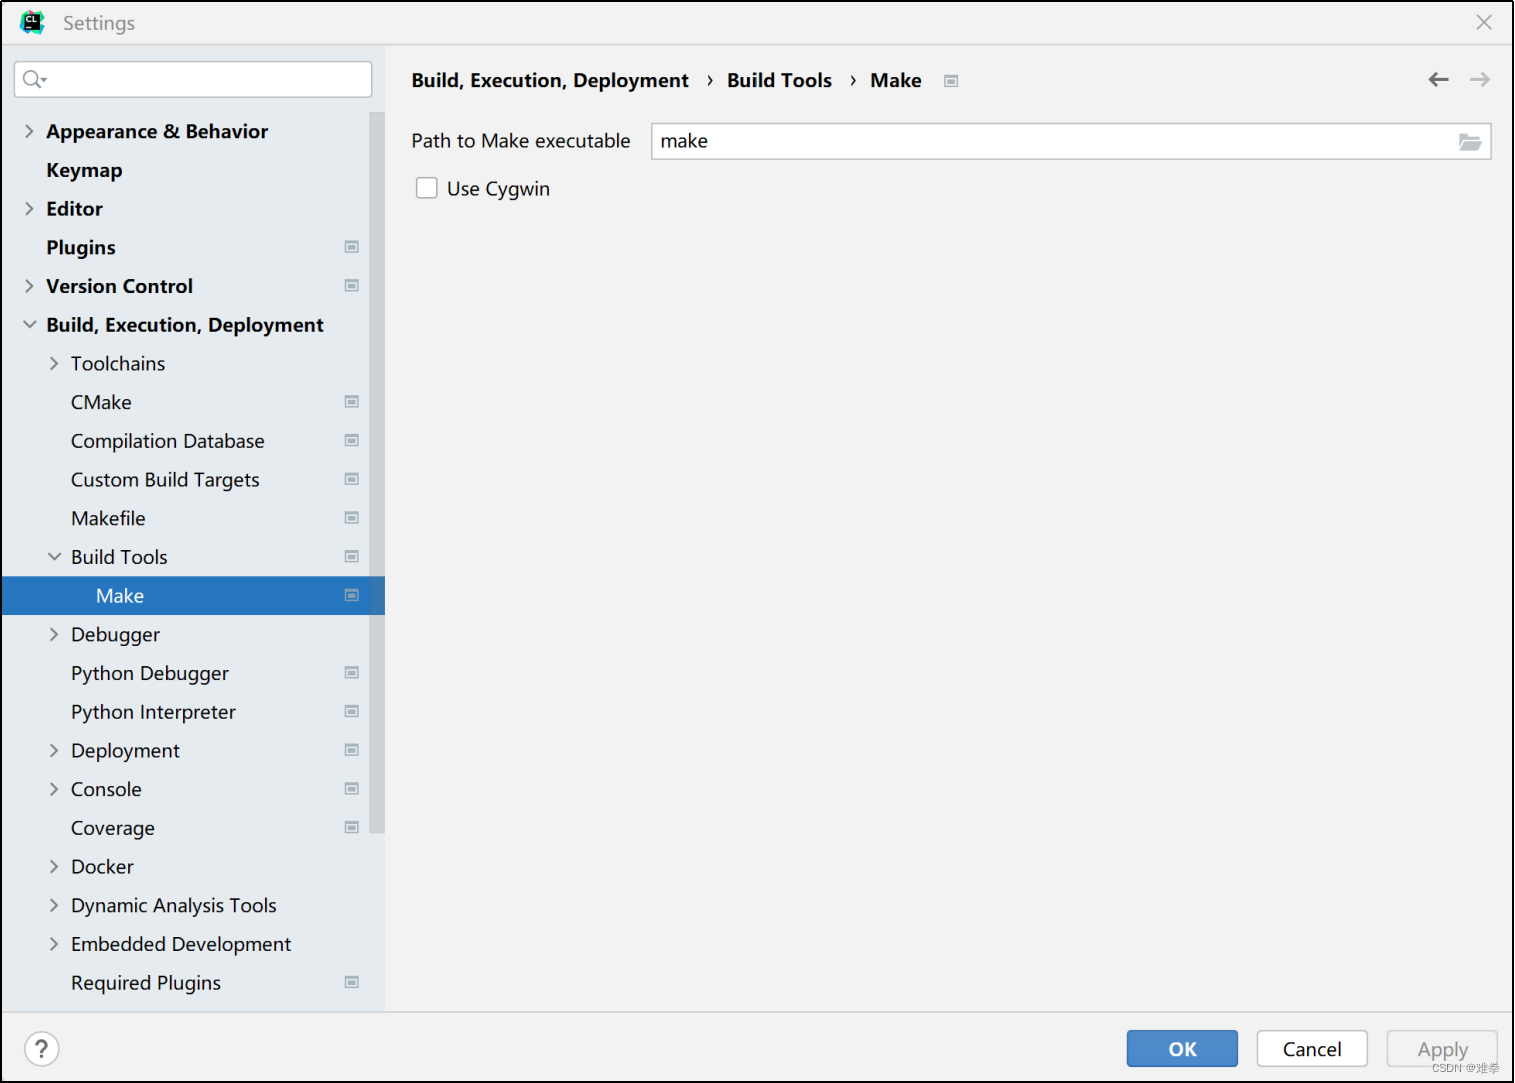1515x1083 pixels.
Task: Open search options with magnifier dropdown icon
Action: [x=34, y=78]
